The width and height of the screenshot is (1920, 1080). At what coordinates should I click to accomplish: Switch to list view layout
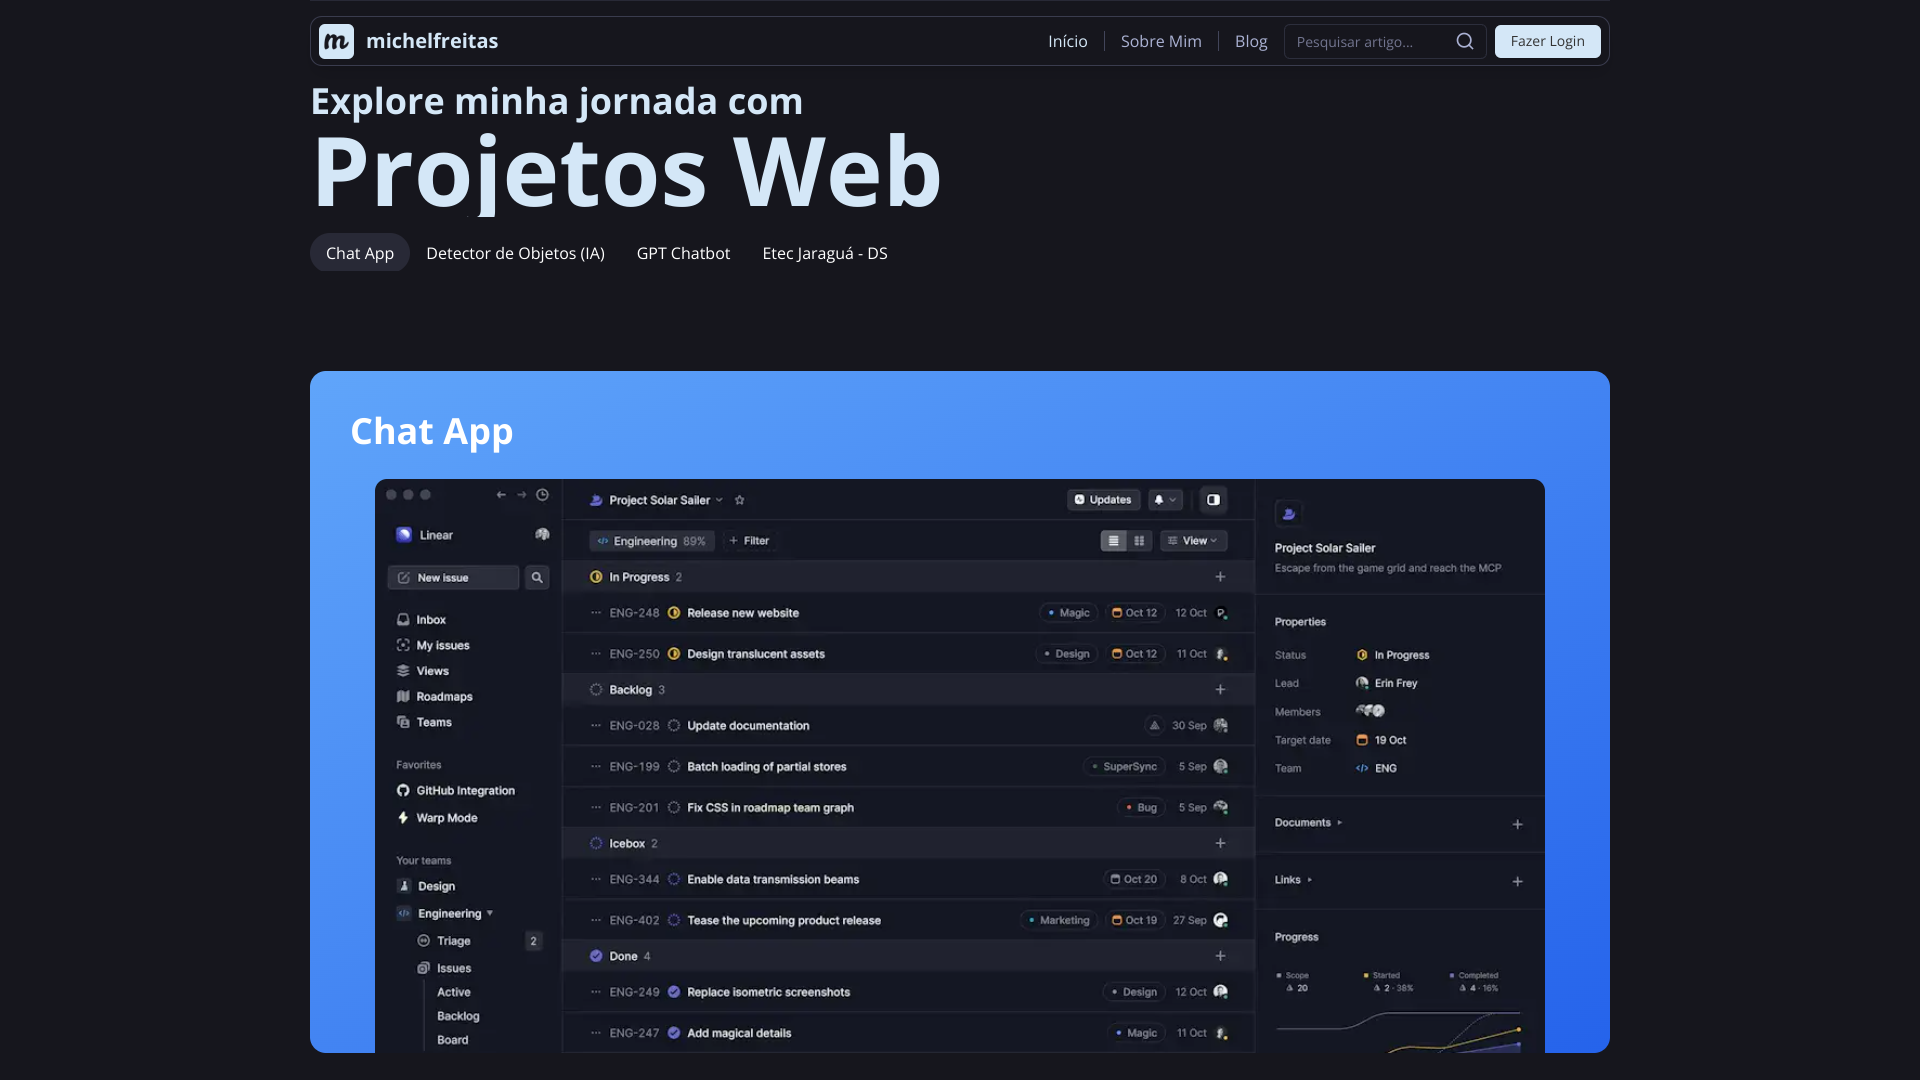[x=1113, y=540]
